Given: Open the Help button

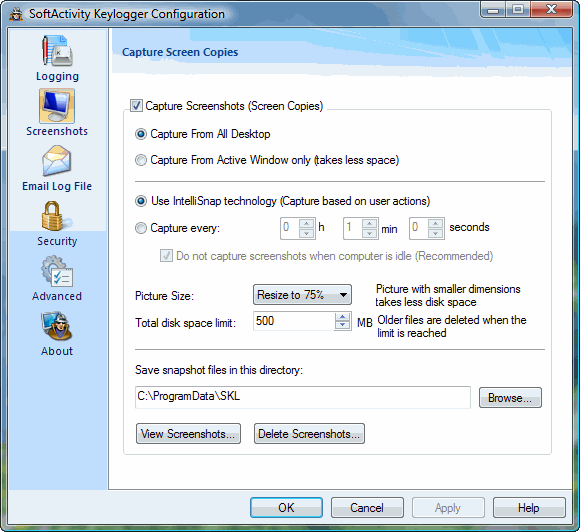Looking at the screenshot, I should coord(529,508).
